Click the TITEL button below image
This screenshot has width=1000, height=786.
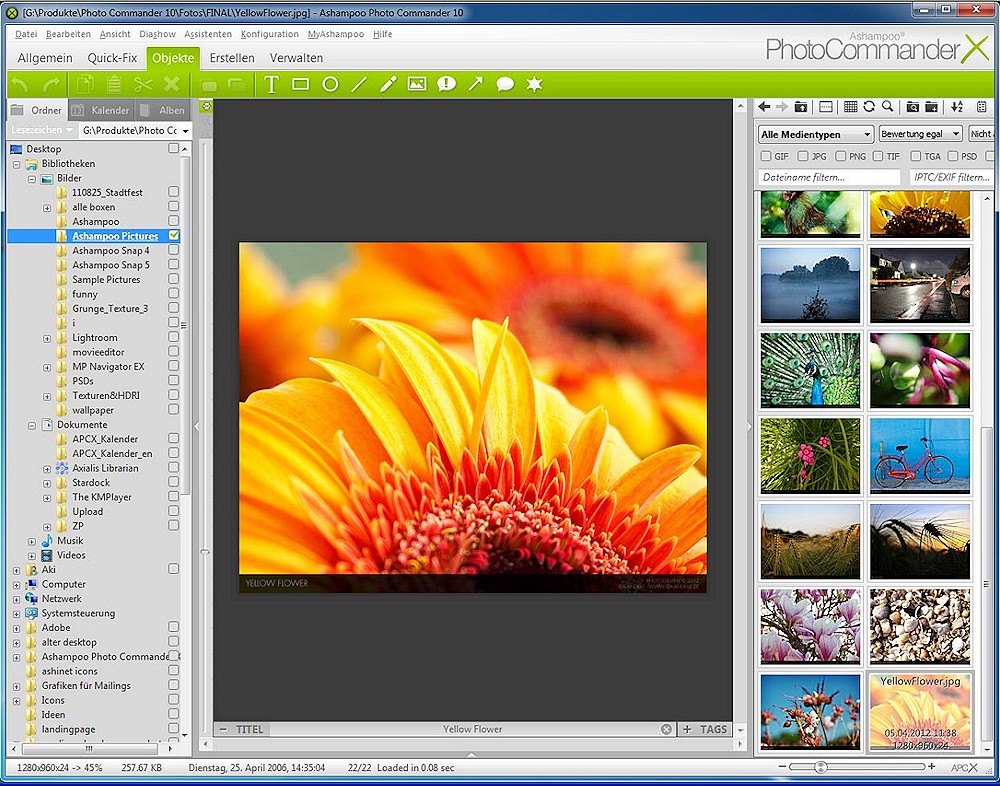pyautogui.click(x=249, y=729)
